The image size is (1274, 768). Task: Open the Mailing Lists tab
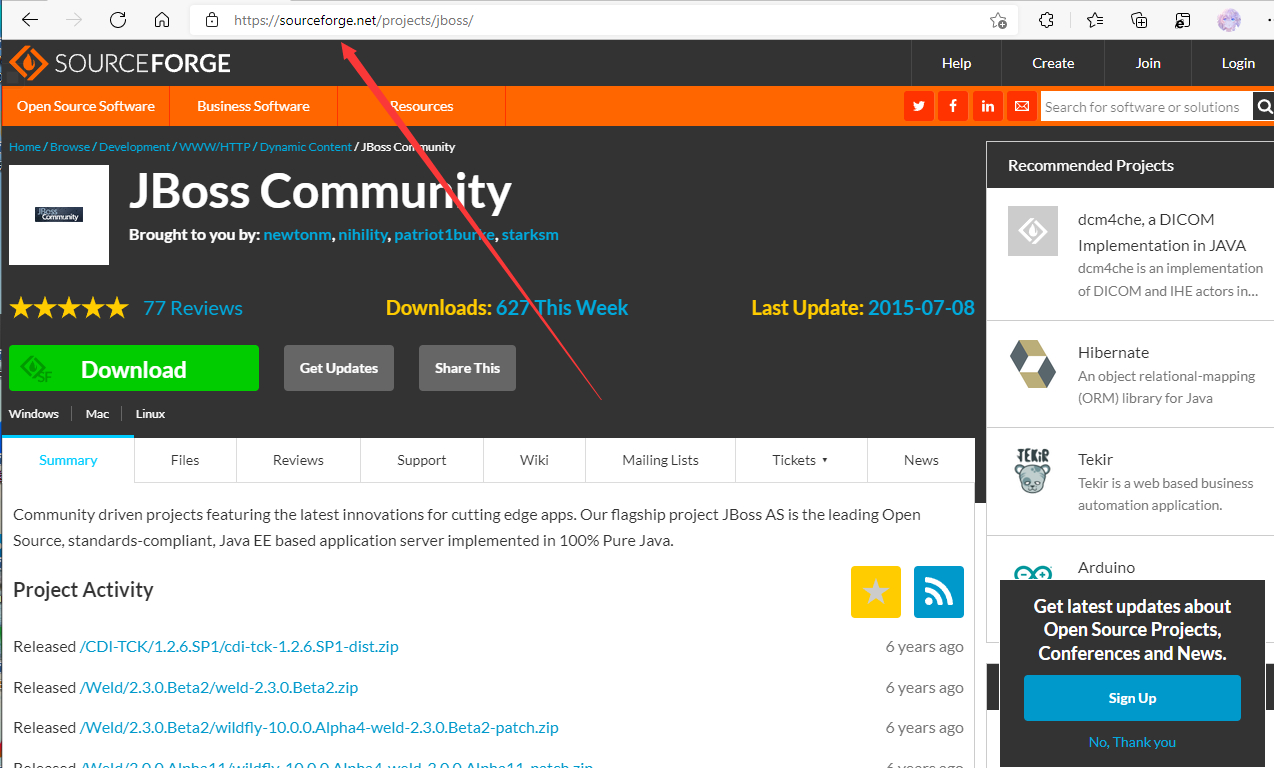660,460
